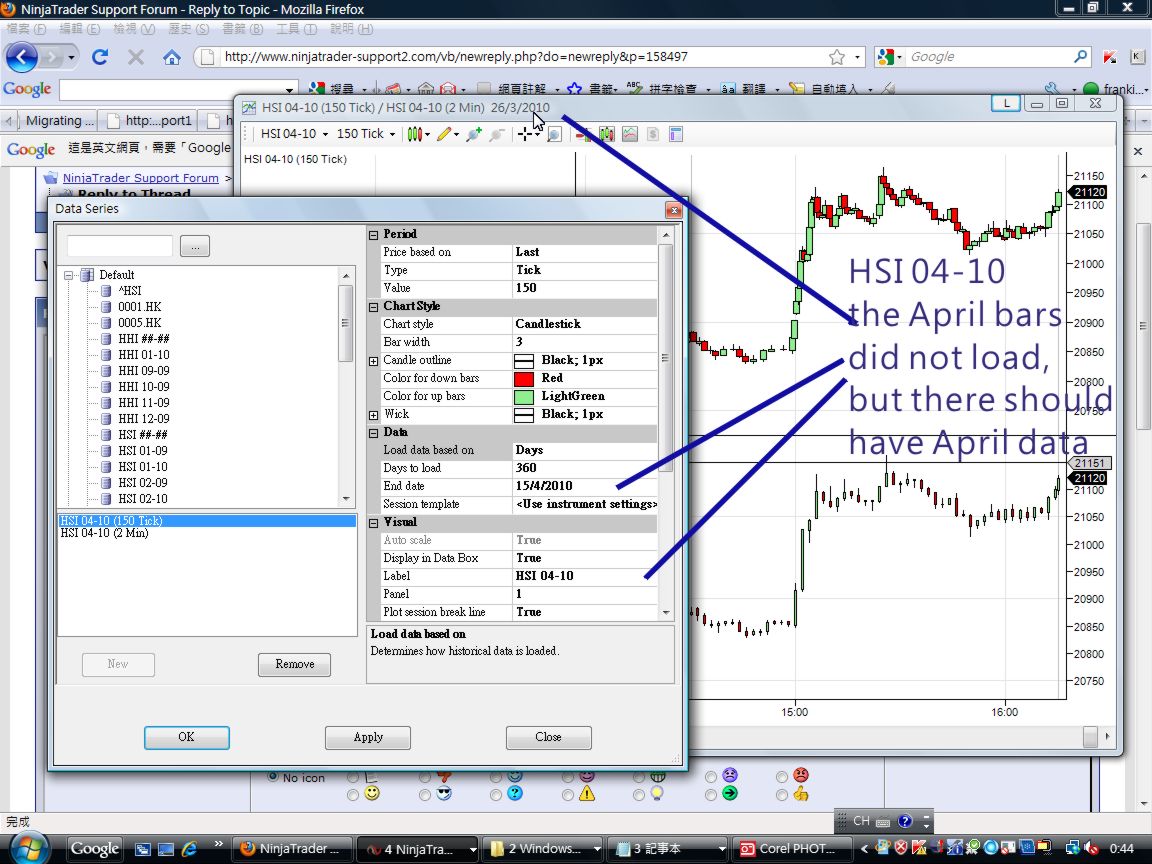
Task: Collapse the Visual property group
Action: tap(373, 523)
